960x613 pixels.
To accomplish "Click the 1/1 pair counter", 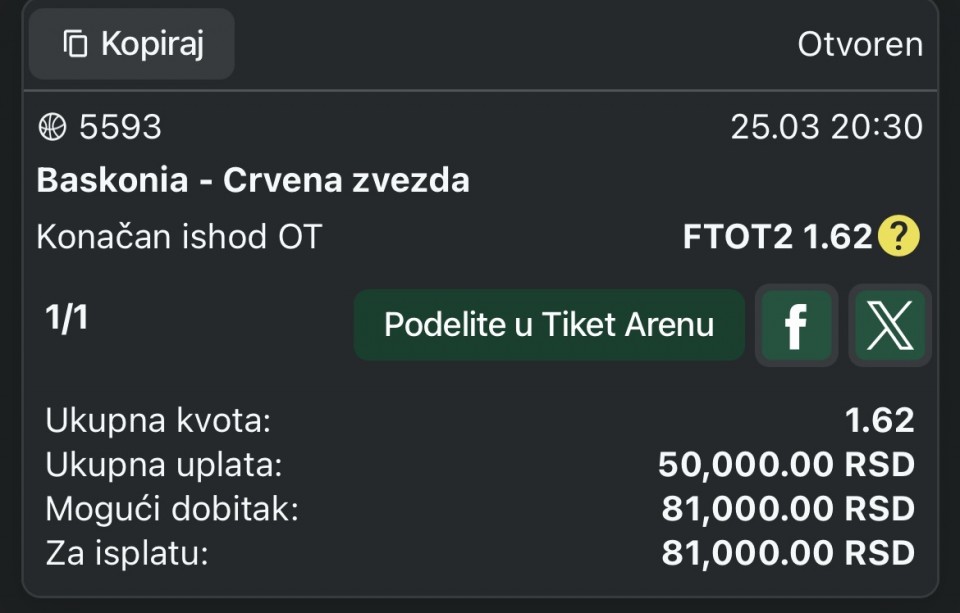I will (x=67, y=317).
